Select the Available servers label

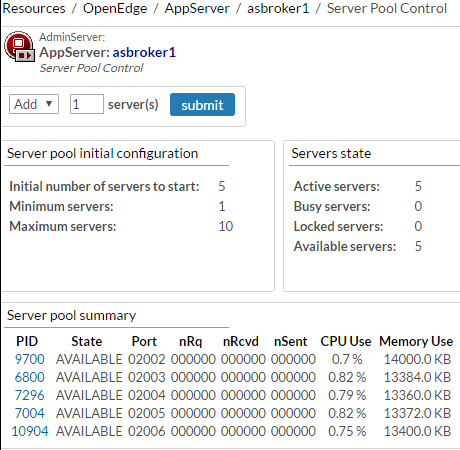tap(345, 246)
